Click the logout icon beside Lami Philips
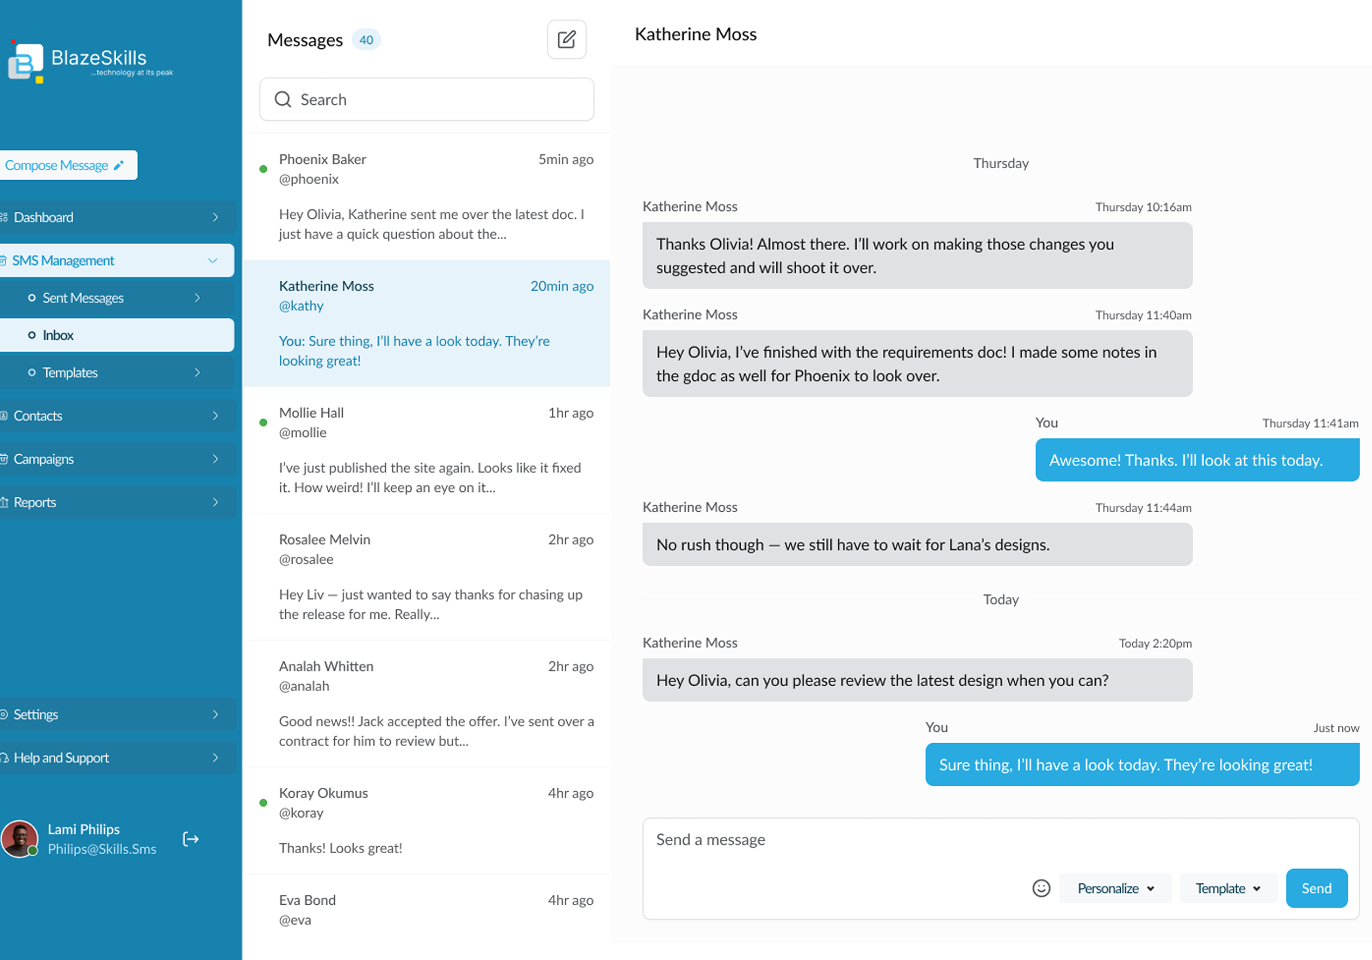 (x=191, y=839)
